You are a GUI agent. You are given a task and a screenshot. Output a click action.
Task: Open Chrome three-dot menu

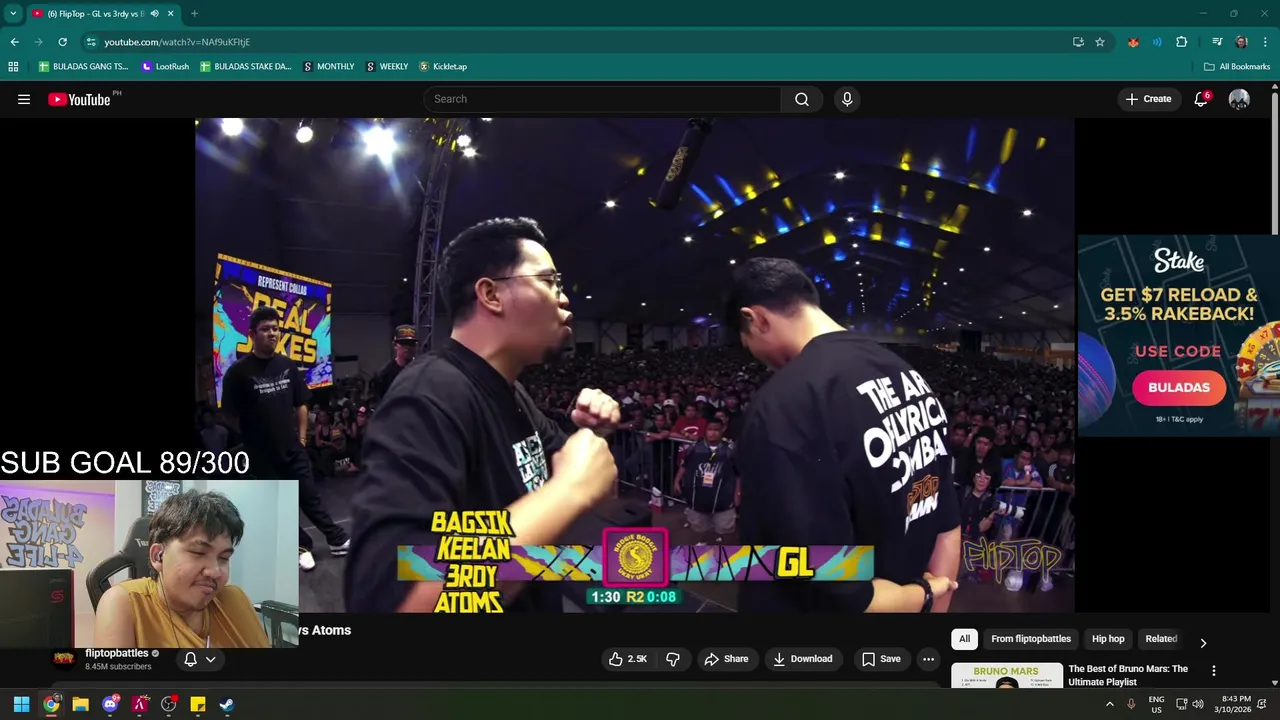1265,42
